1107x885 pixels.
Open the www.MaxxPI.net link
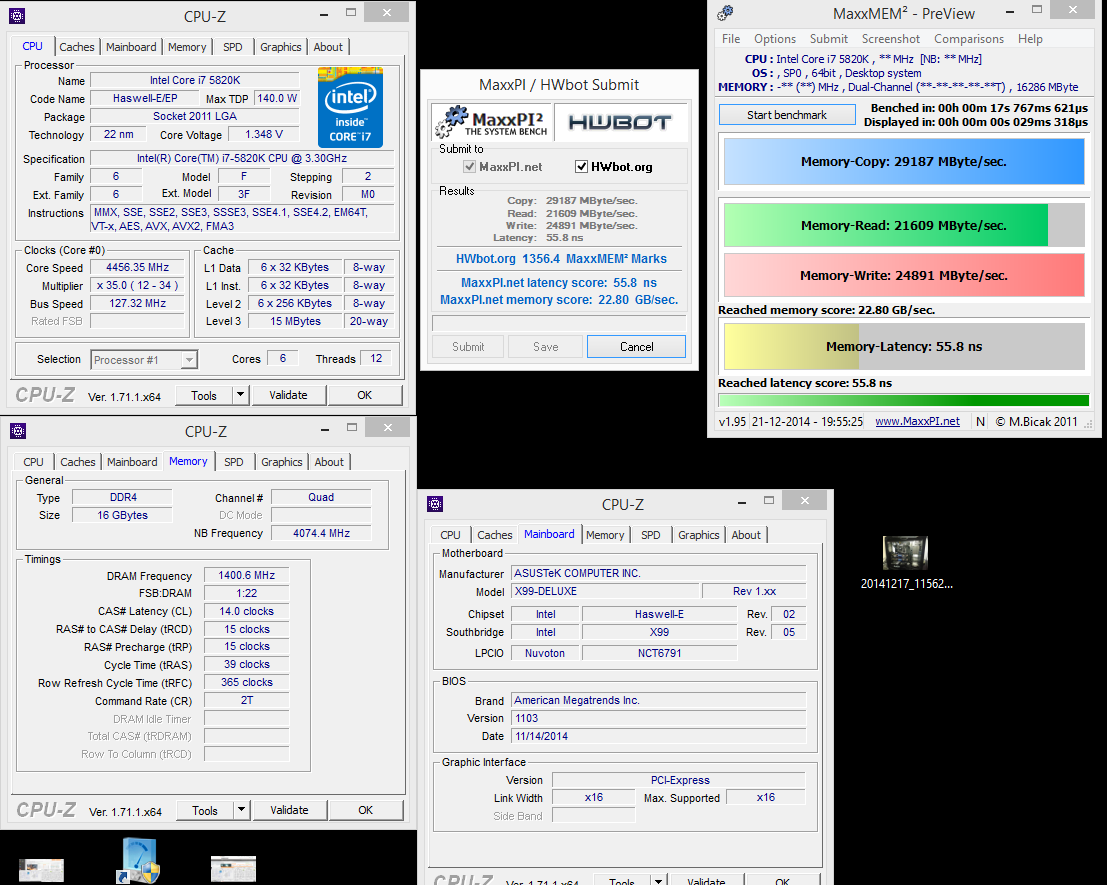pyautogui.click(x=917, y=421)
